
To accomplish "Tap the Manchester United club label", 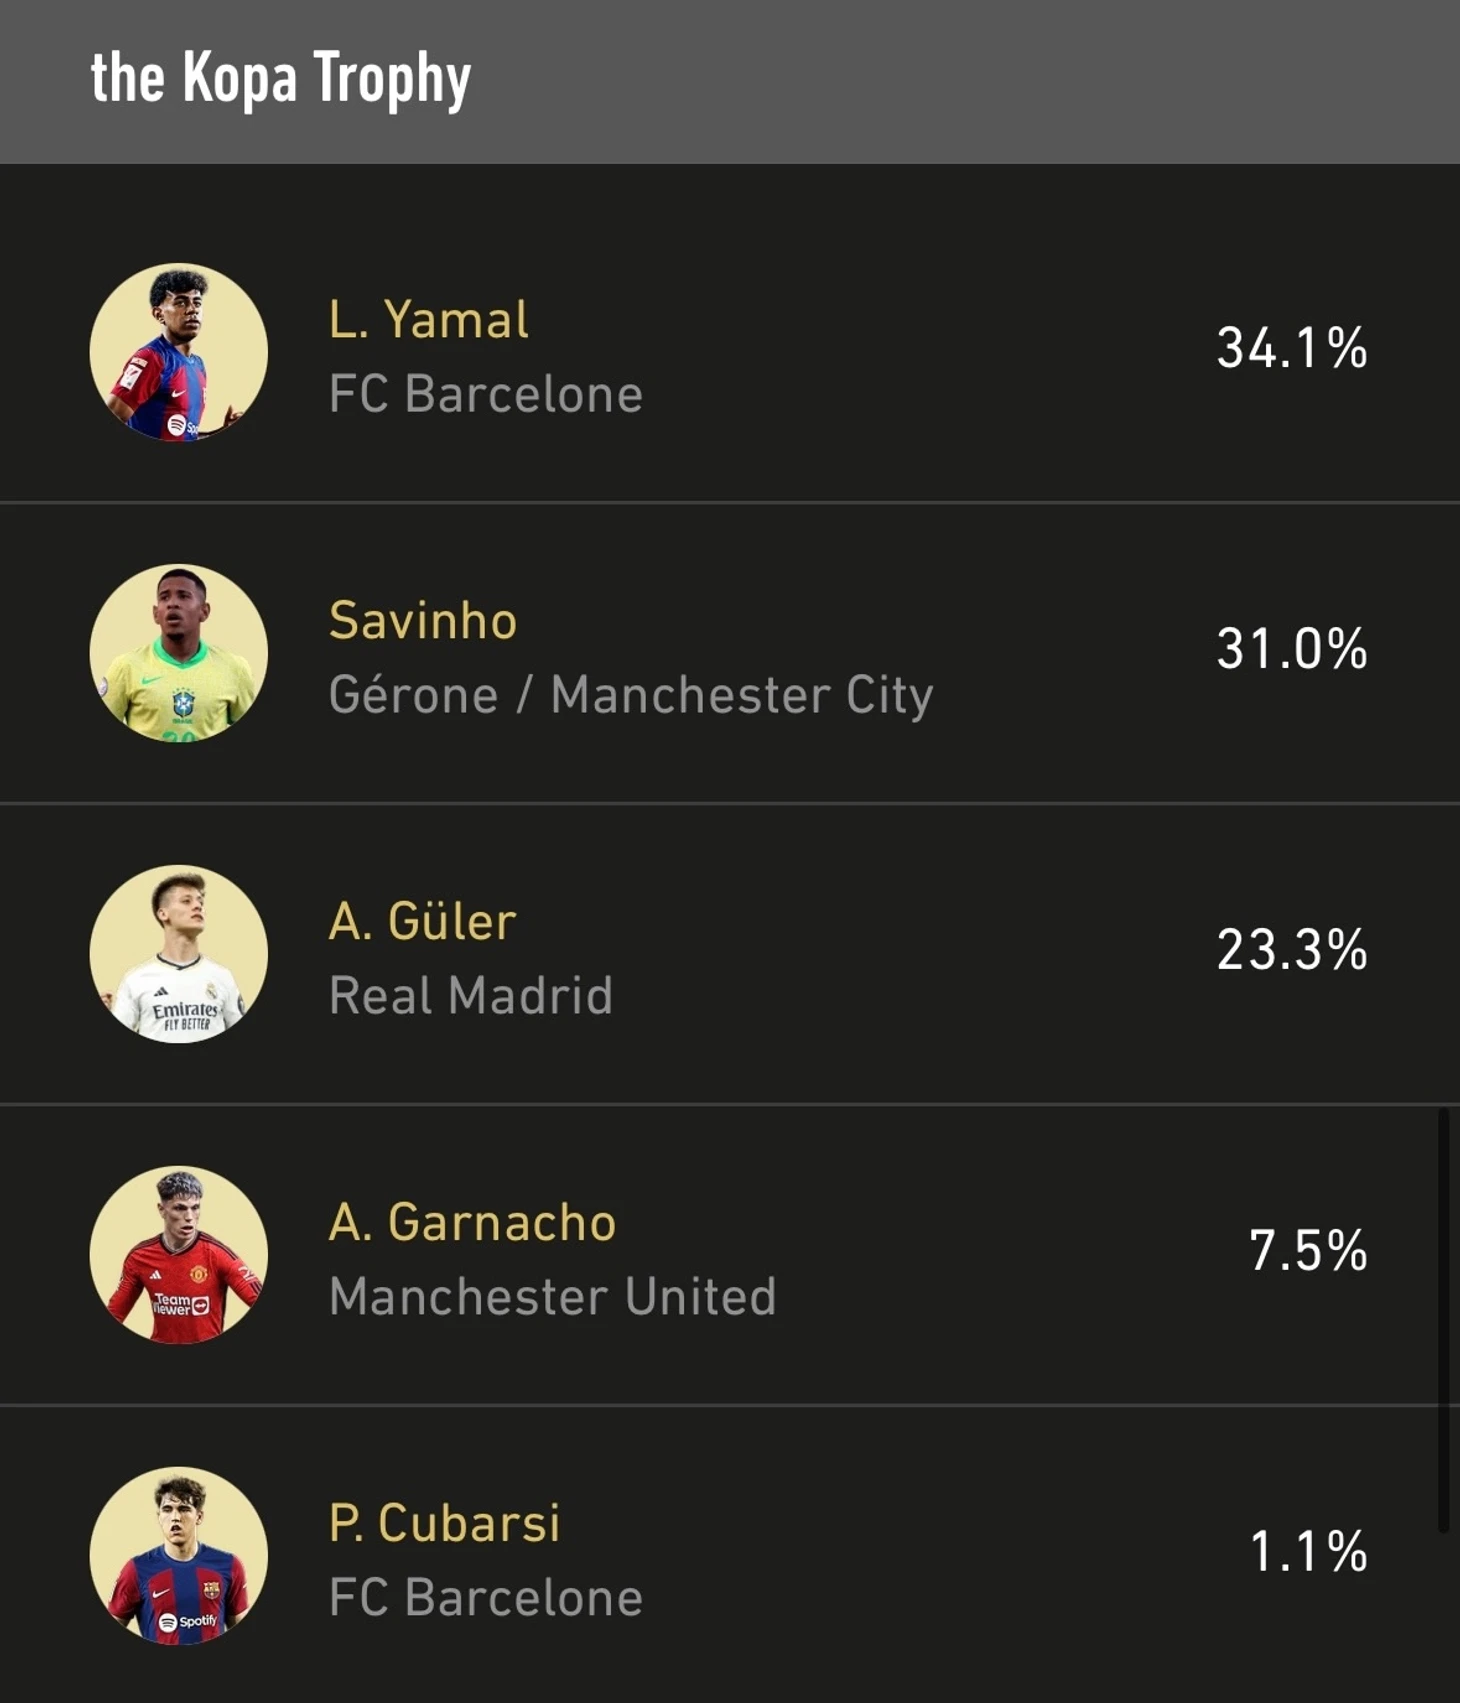I will [x=552, y=1297].
